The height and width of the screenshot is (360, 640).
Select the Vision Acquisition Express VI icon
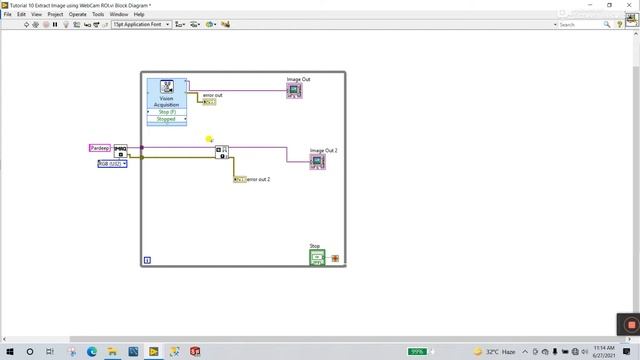point(167,87)
